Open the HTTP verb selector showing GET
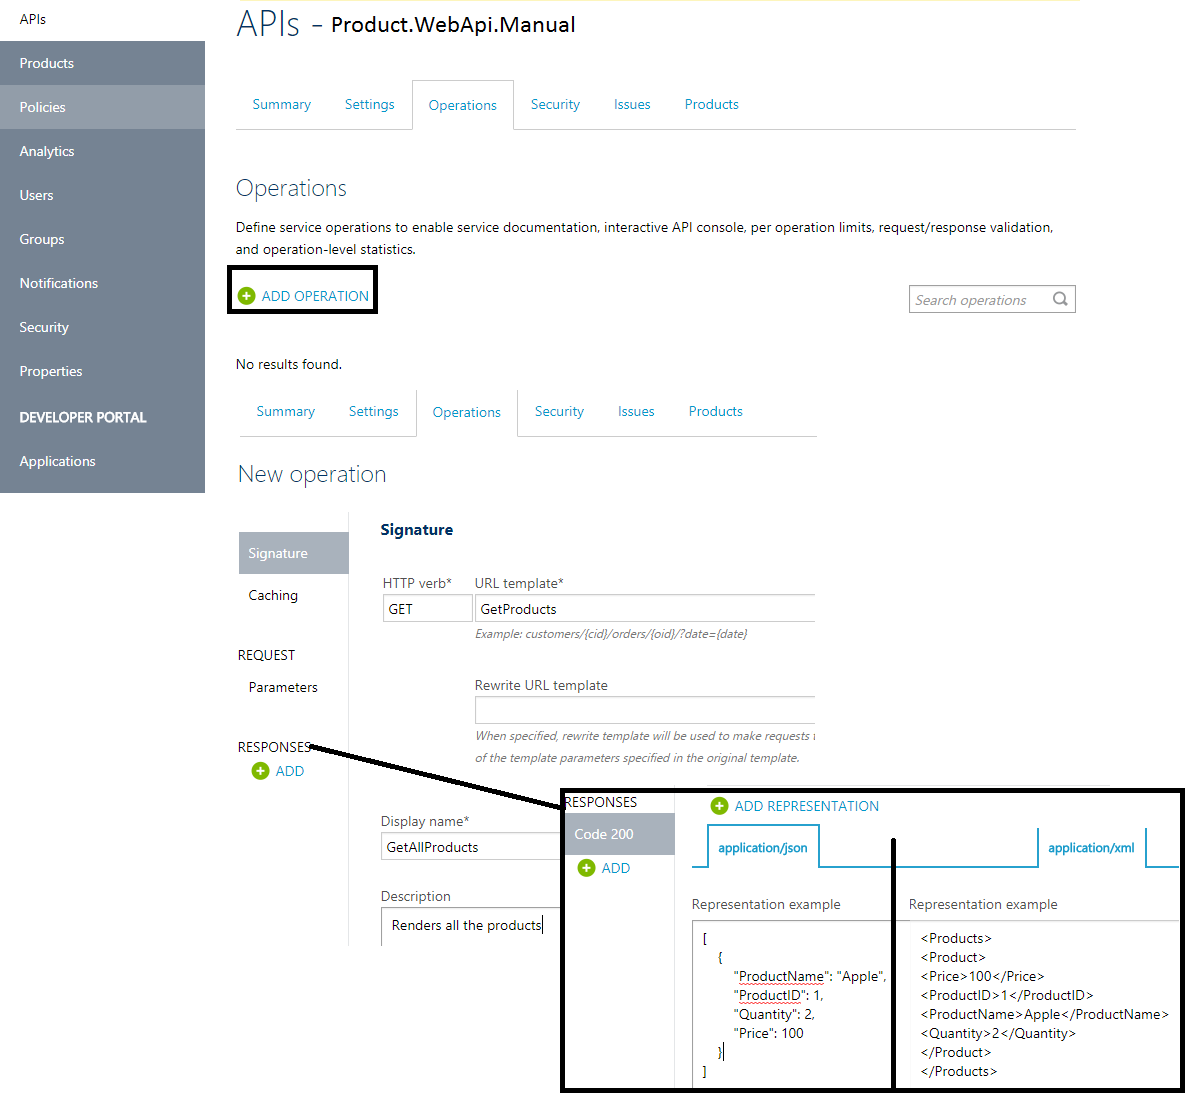 pyautogui.click(x=427, y=608)
